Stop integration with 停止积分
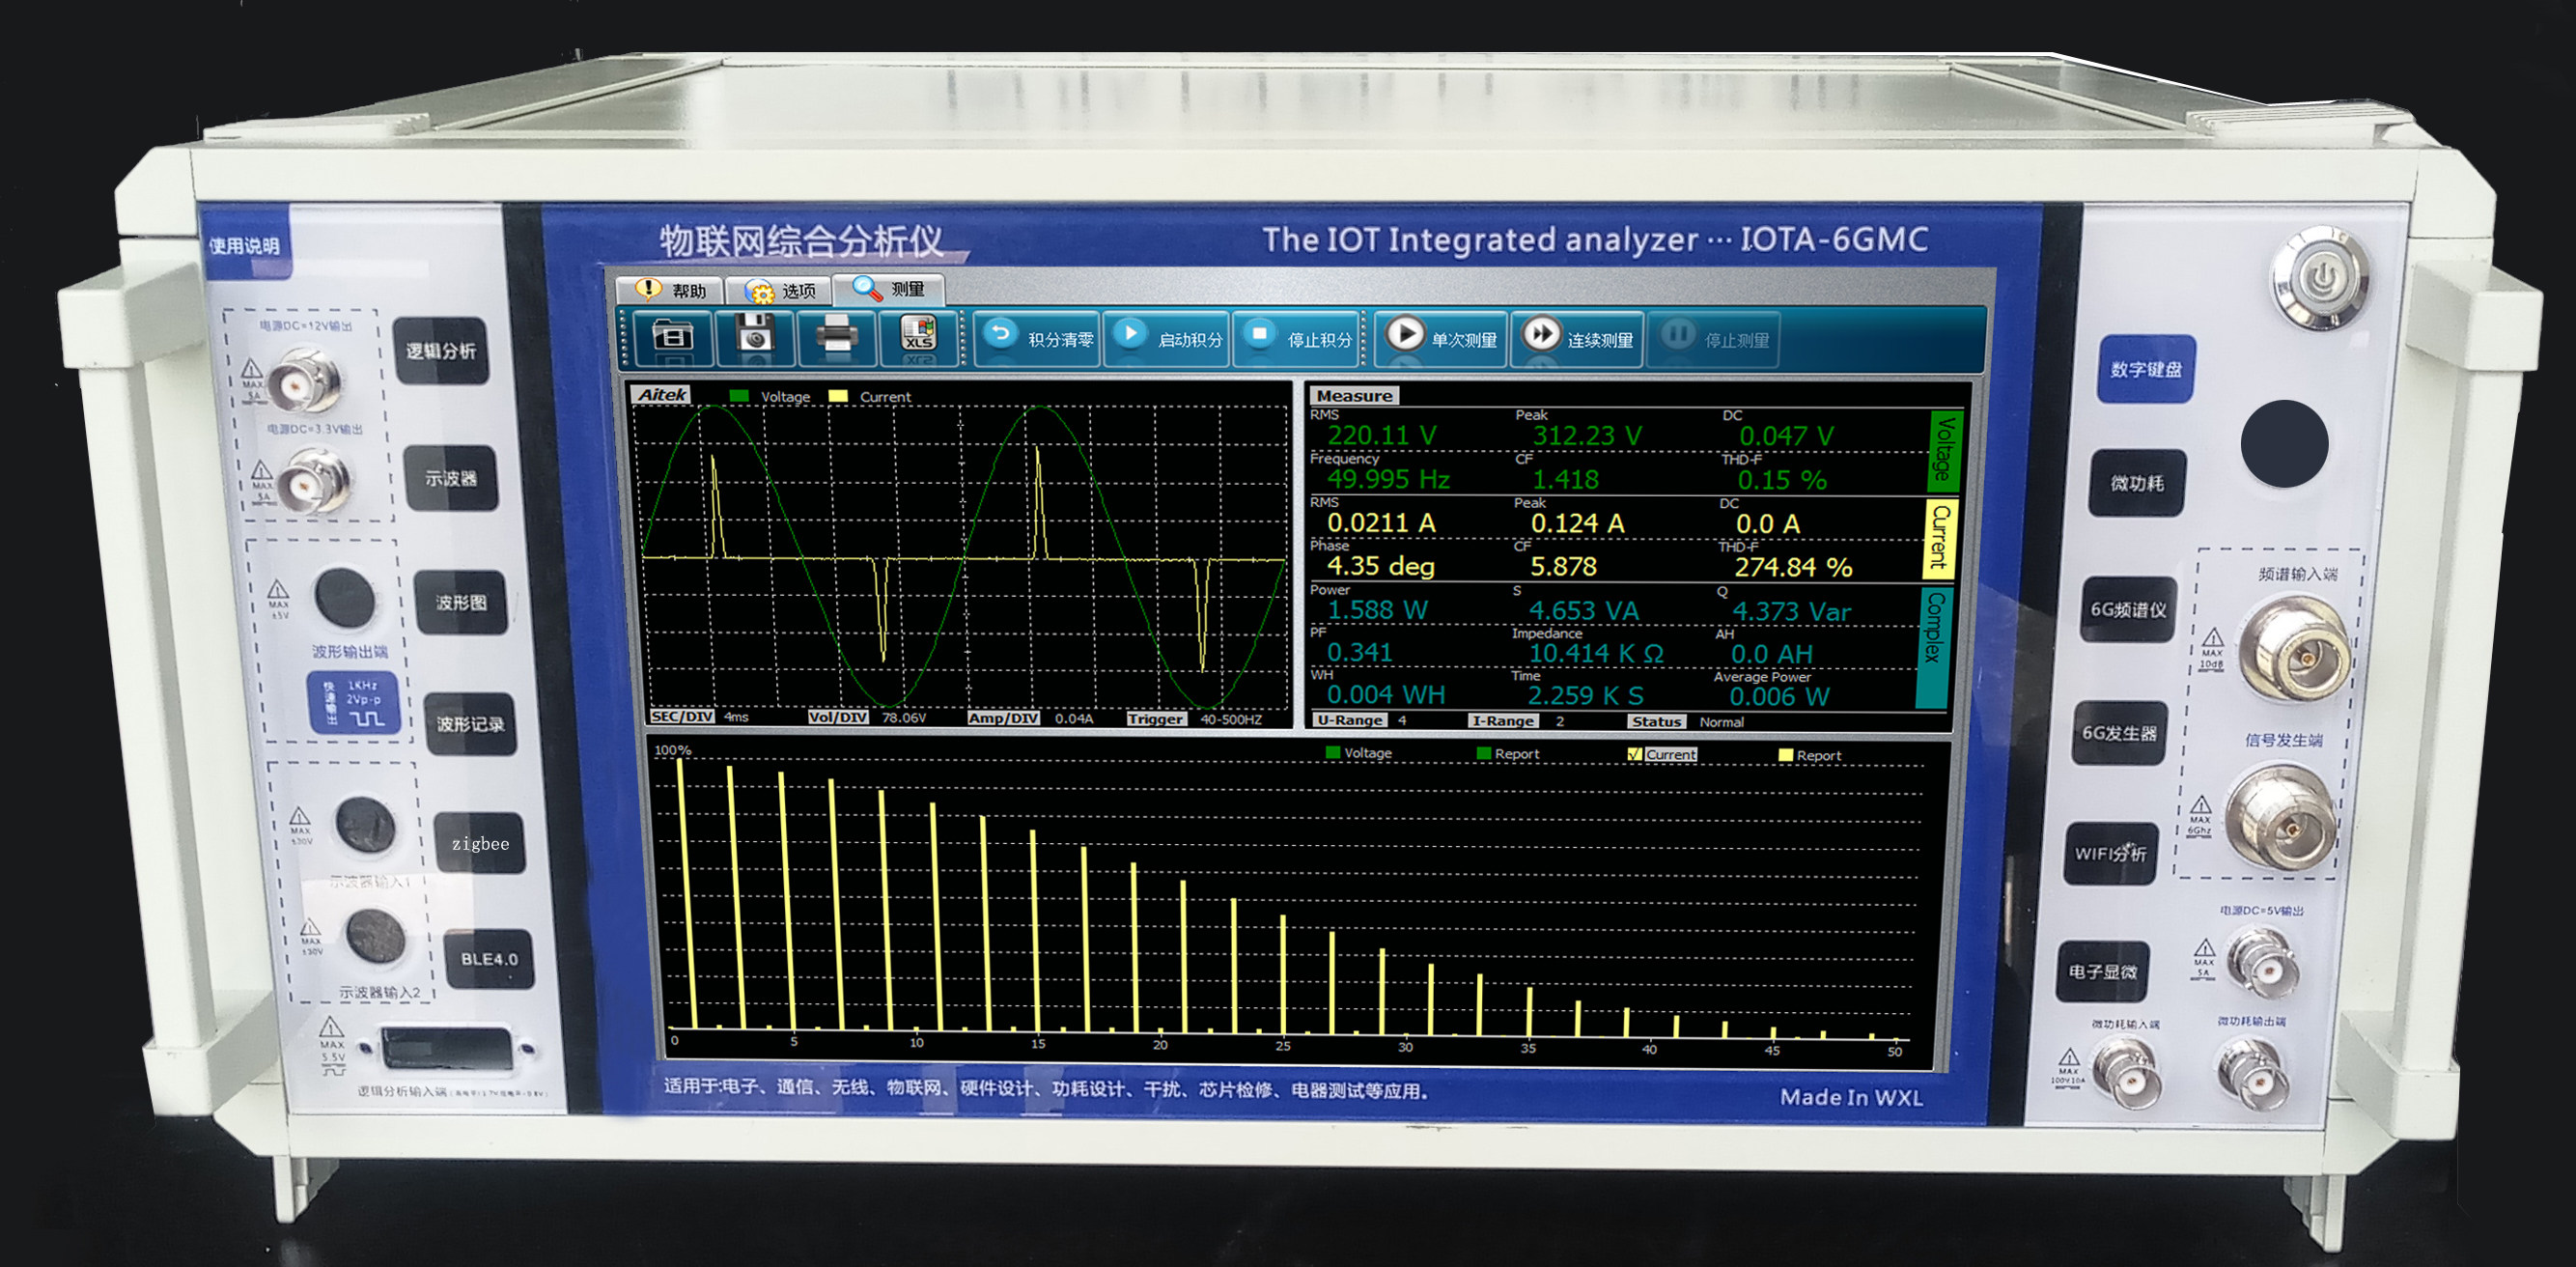The width and height of the screenshot is (2576, 1267). coord(1297,339)
